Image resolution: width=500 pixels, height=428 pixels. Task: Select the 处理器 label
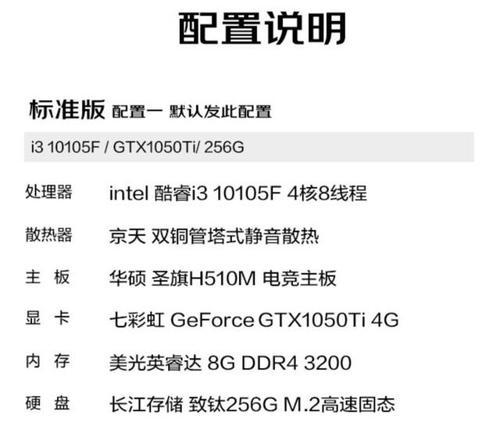click(x=49, y=192)
